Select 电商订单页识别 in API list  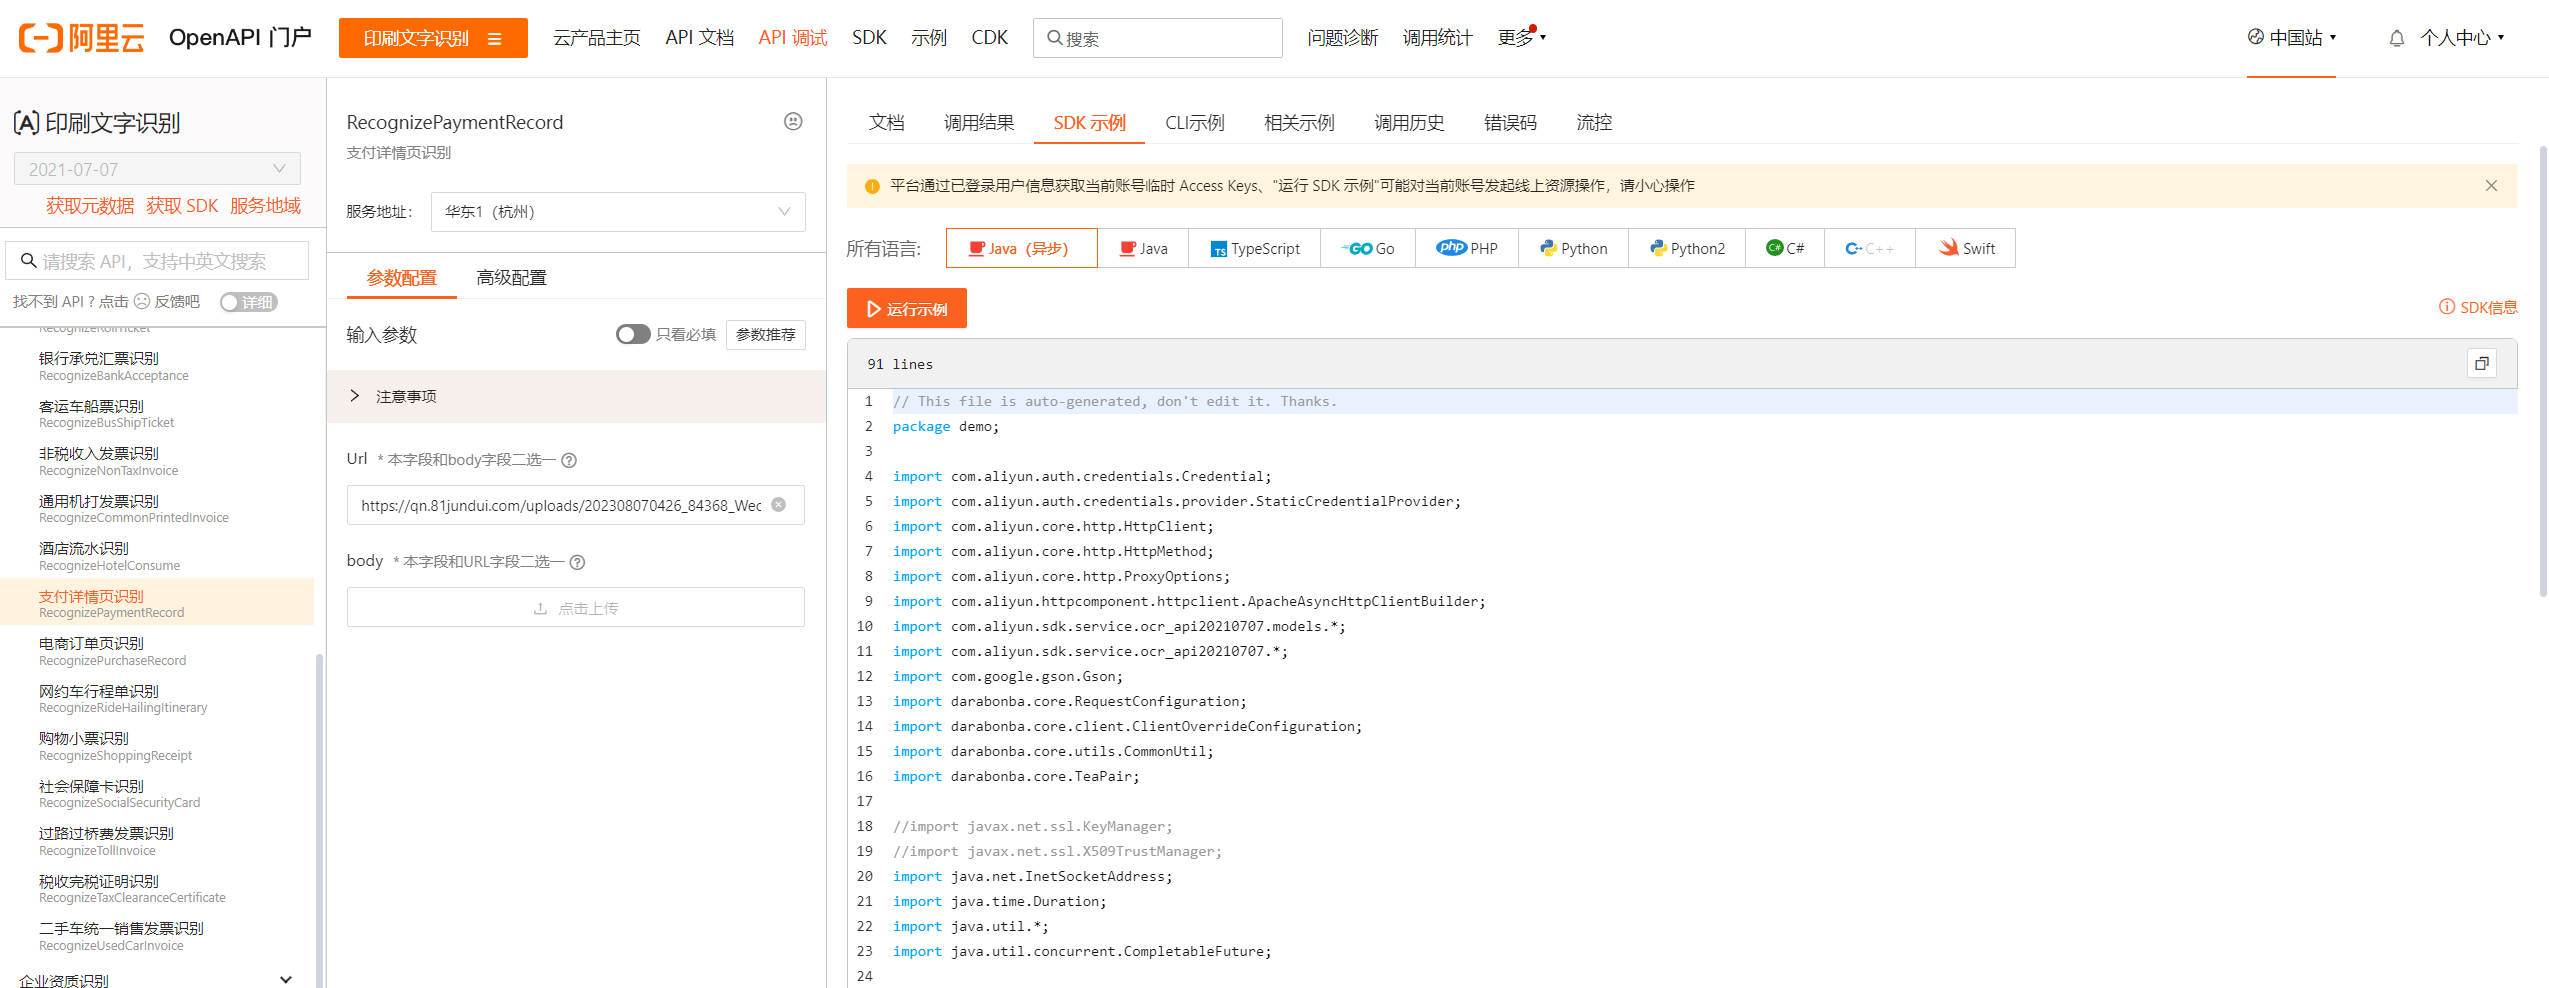click(x=157, y=651)
